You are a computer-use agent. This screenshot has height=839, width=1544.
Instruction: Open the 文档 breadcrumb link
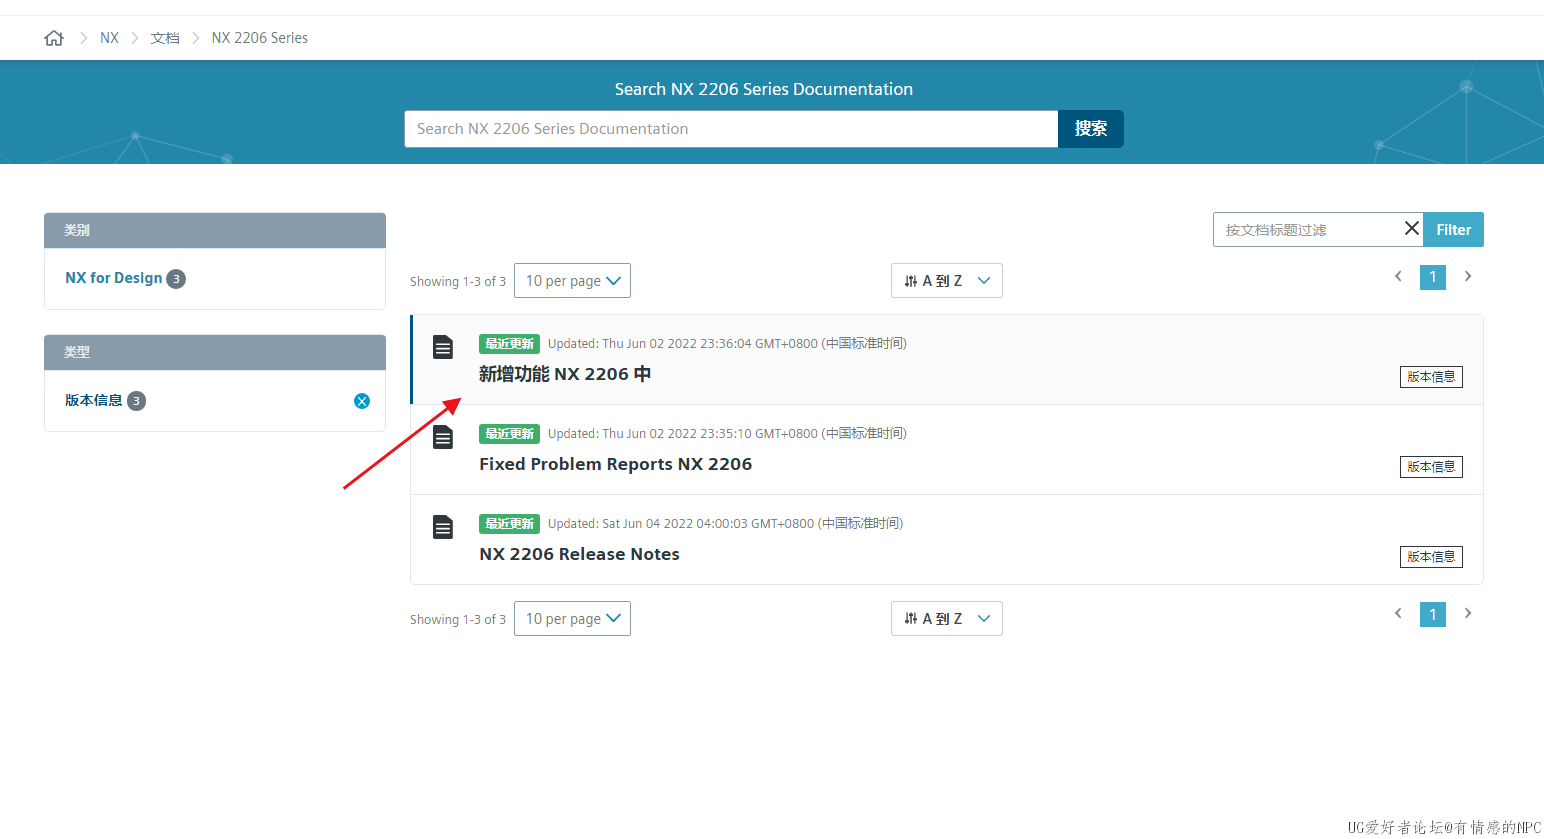tap(165, 38)
